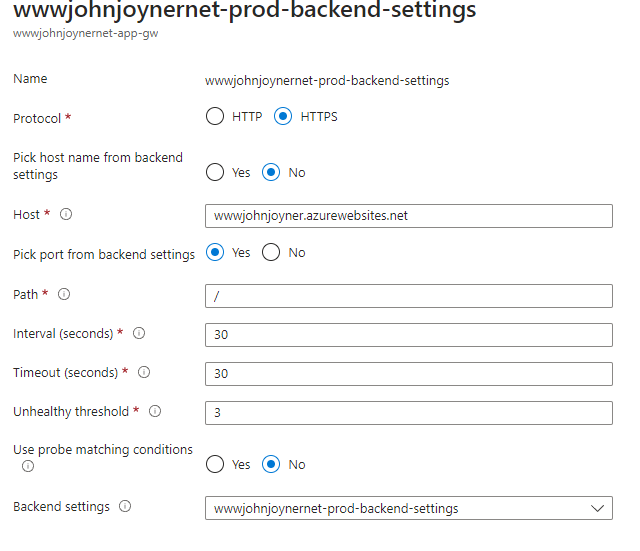Click the Unhealthy threshold input field

click(x=408, y=412)
